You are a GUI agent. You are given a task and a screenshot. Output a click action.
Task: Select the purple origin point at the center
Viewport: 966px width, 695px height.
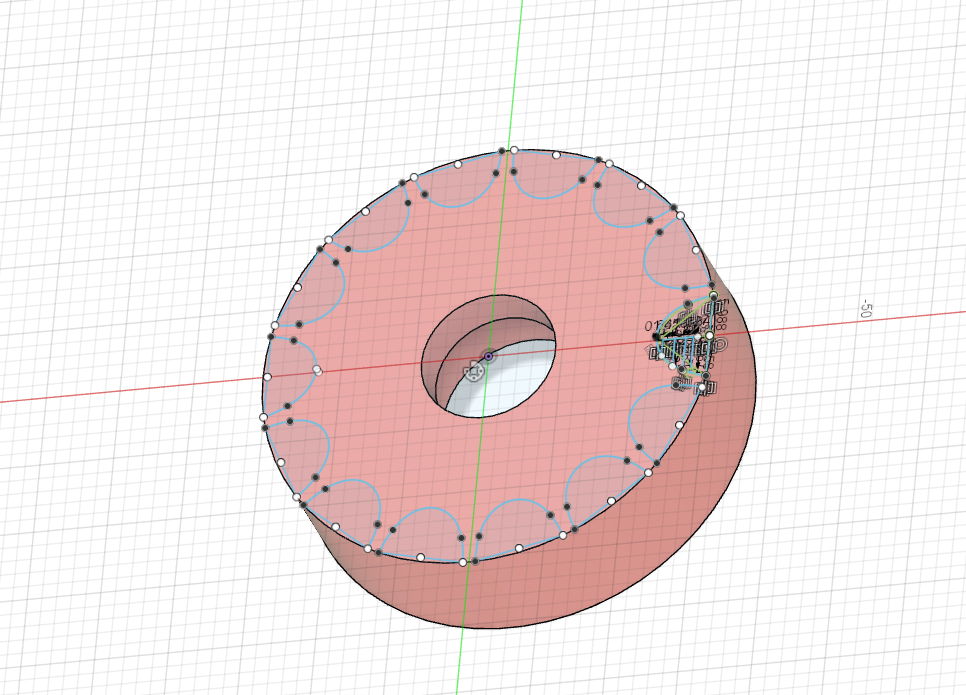tap(489, 356)
